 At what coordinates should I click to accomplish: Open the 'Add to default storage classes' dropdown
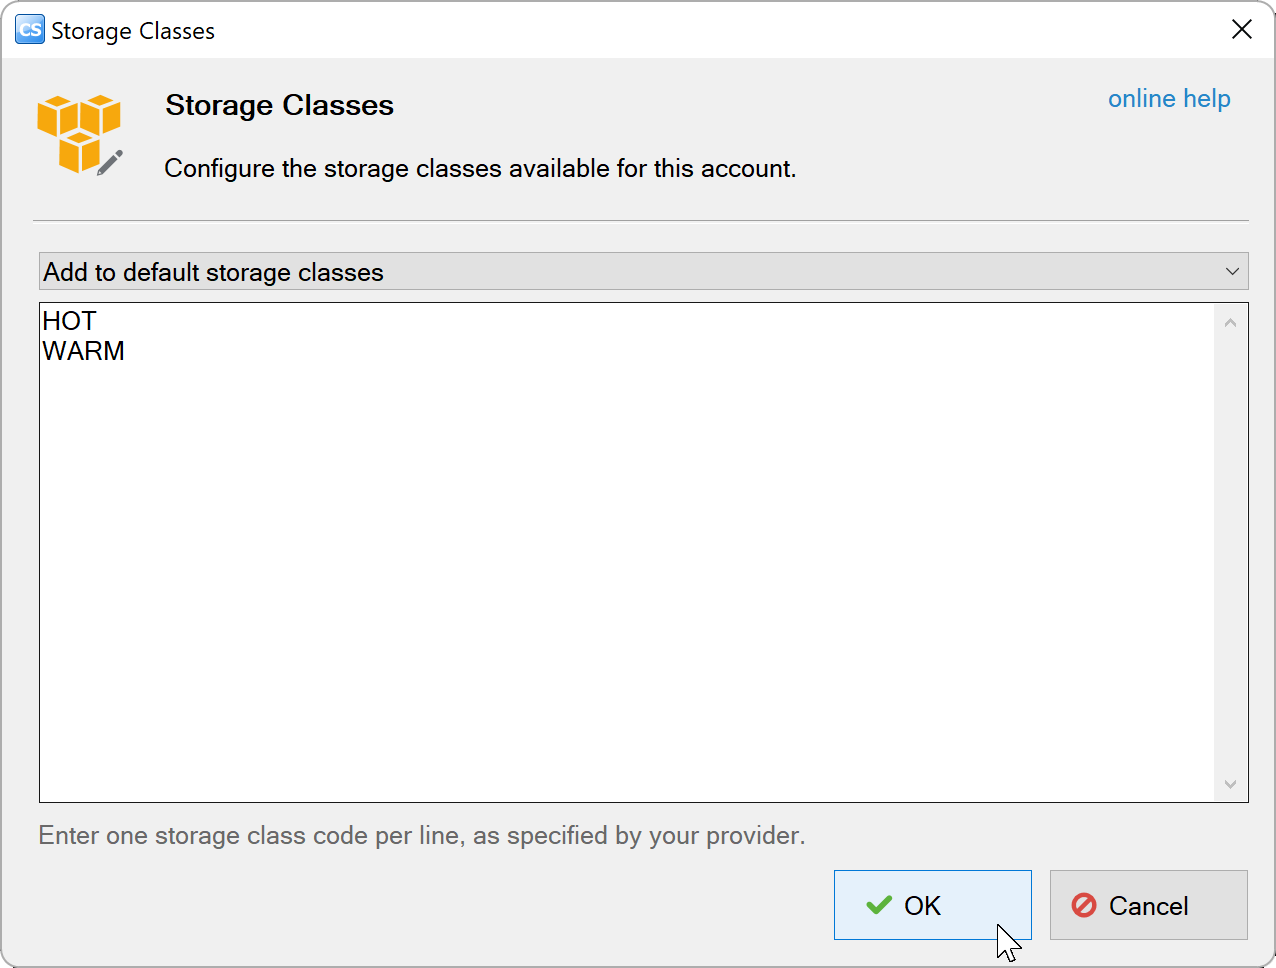click(x=644, y=271)
